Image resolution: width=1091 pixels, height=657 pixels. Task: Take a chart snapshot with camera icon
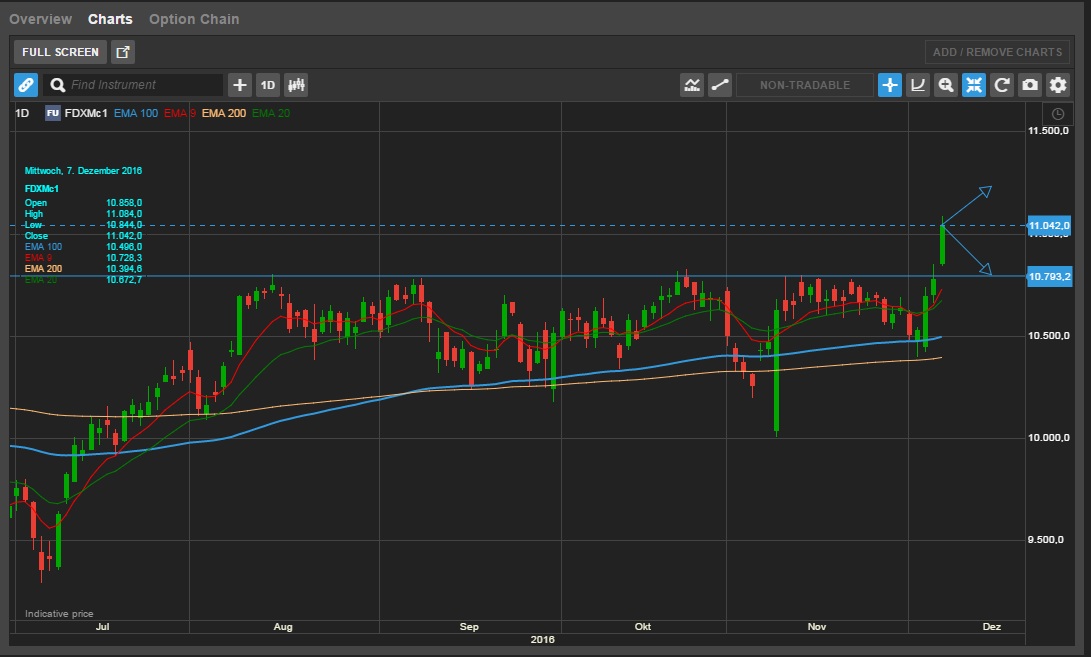coord(1029,85)
